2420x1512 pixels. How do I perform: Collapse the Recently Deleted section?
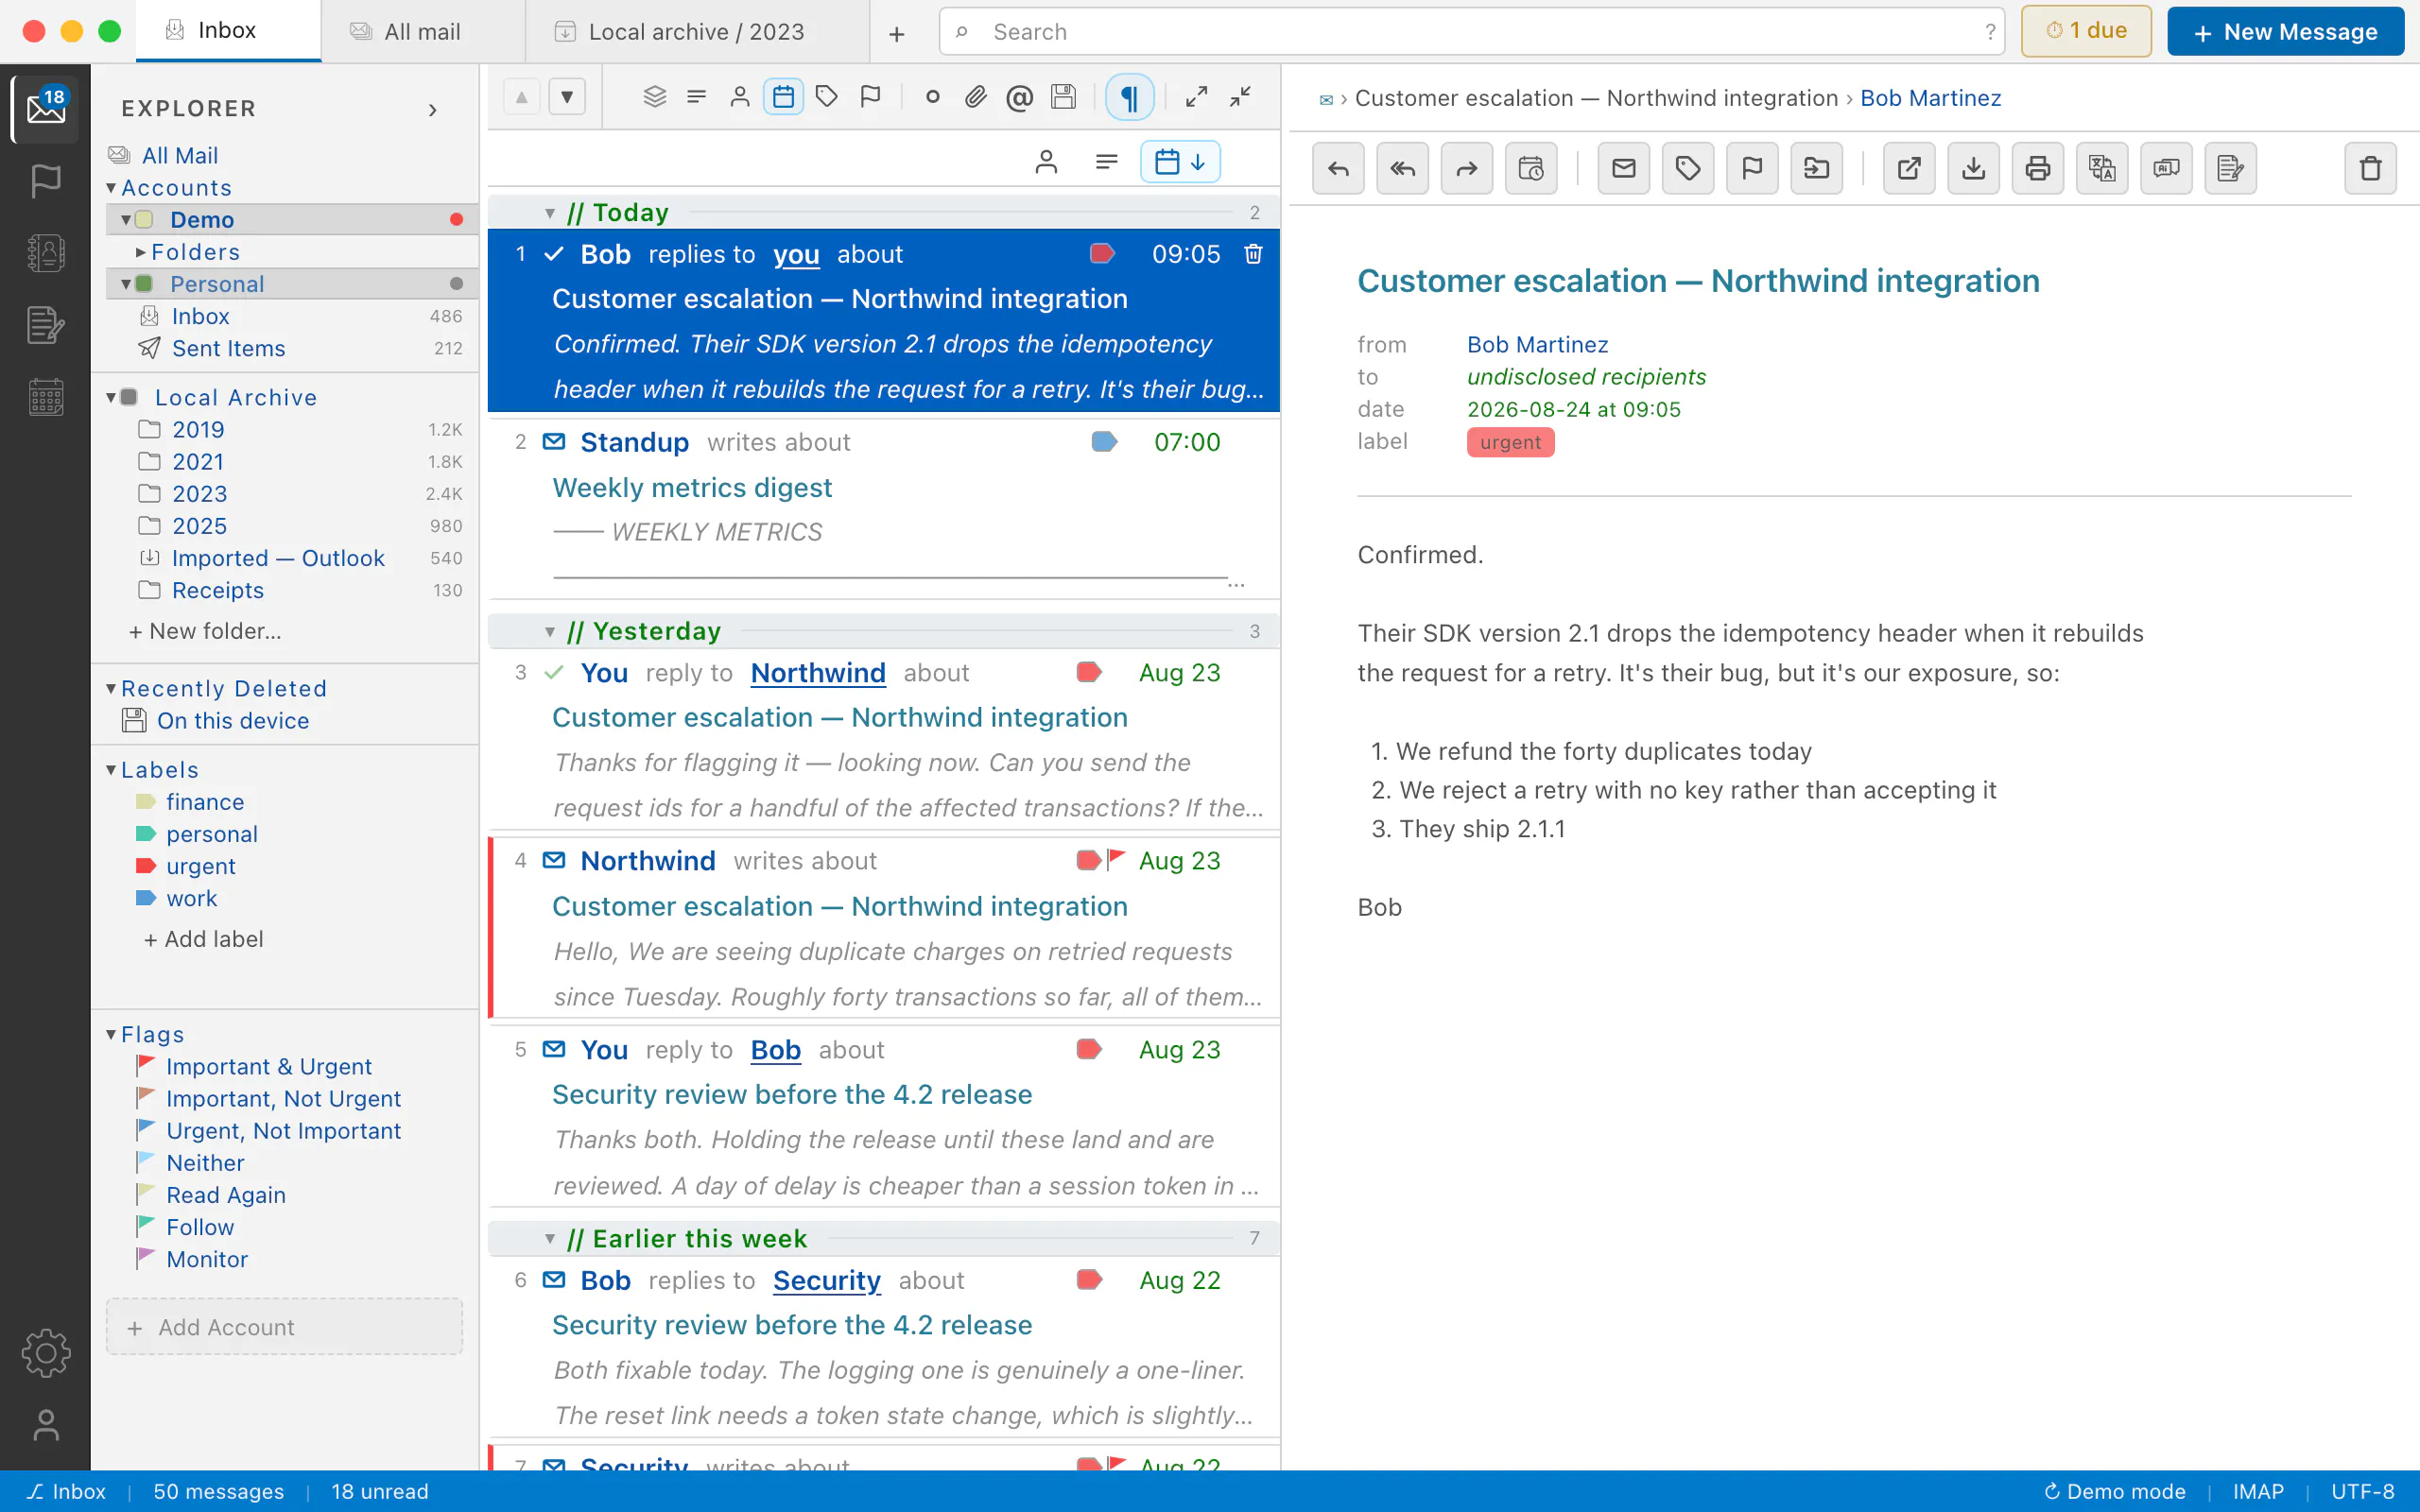pos(111,688)
